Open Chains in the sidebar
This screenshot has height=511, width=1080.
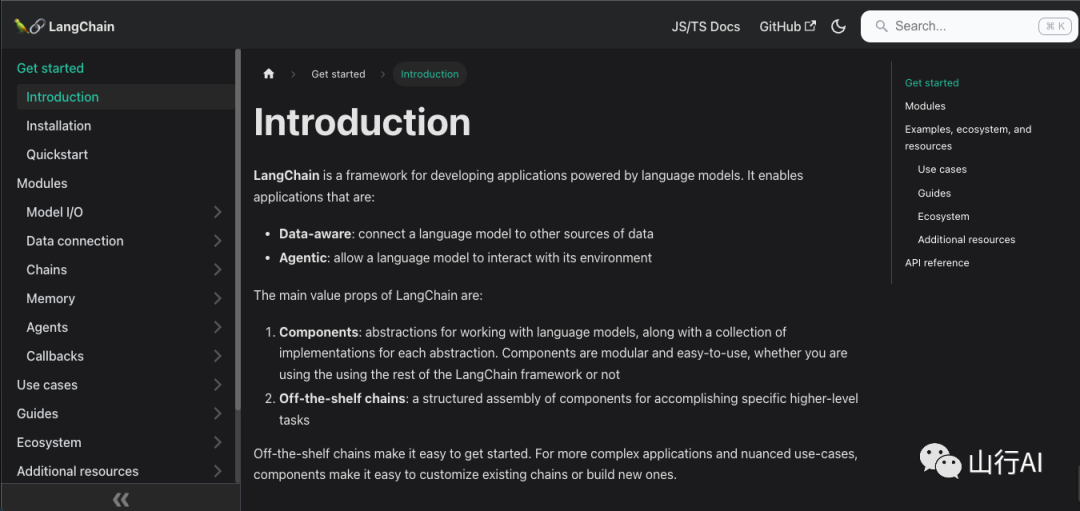[47, 270]
